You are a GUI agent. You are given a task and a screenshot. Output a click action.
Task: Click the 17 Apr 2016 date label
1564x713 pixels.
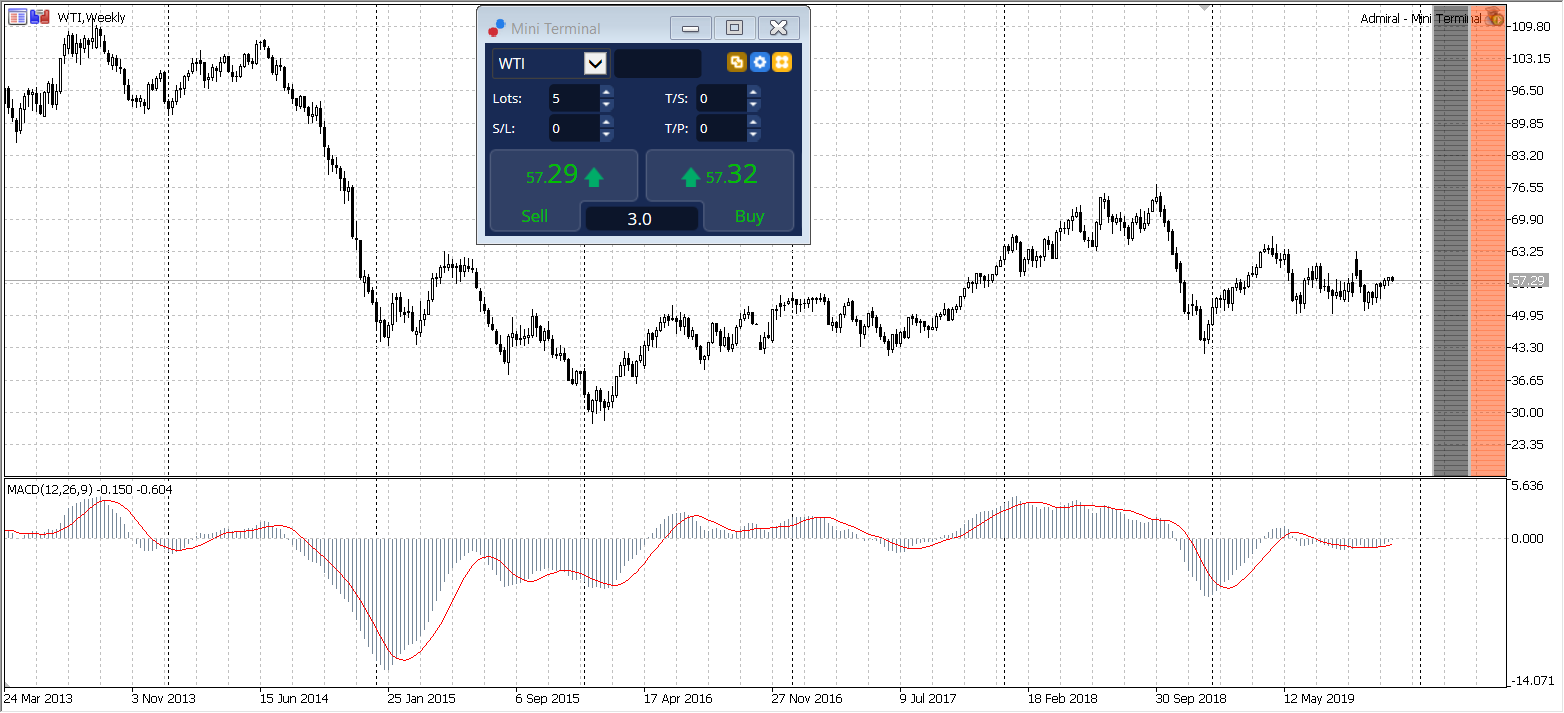(x=678, y=698)
